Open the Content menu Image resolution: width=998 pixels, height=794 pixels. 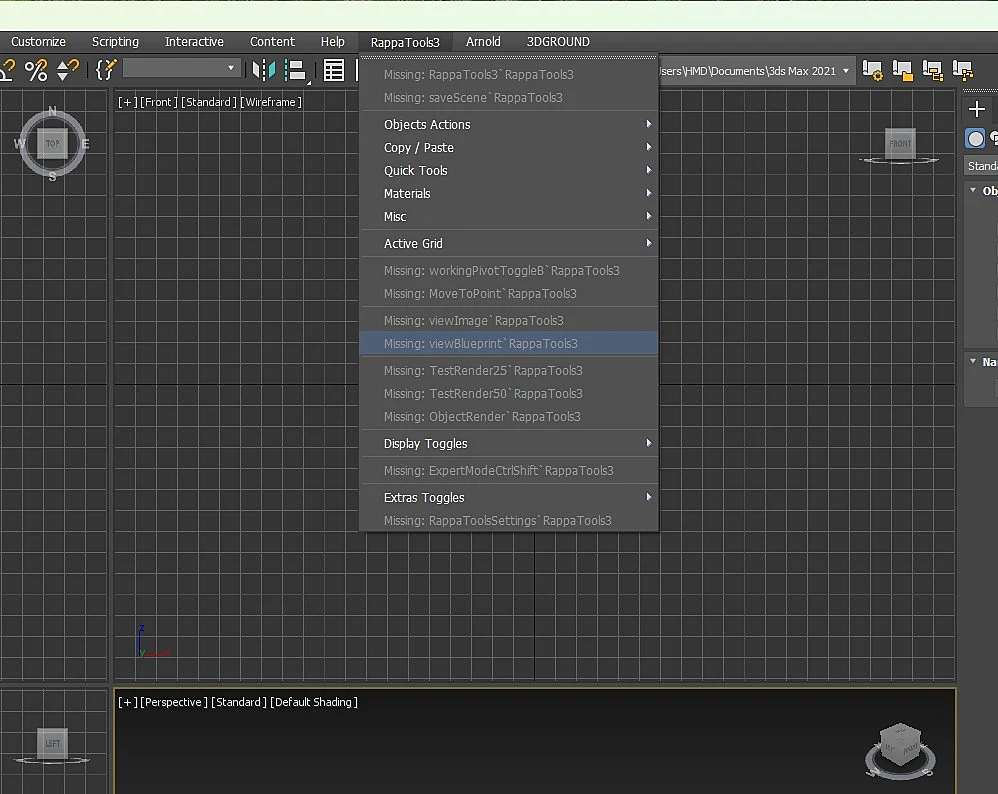272,41
